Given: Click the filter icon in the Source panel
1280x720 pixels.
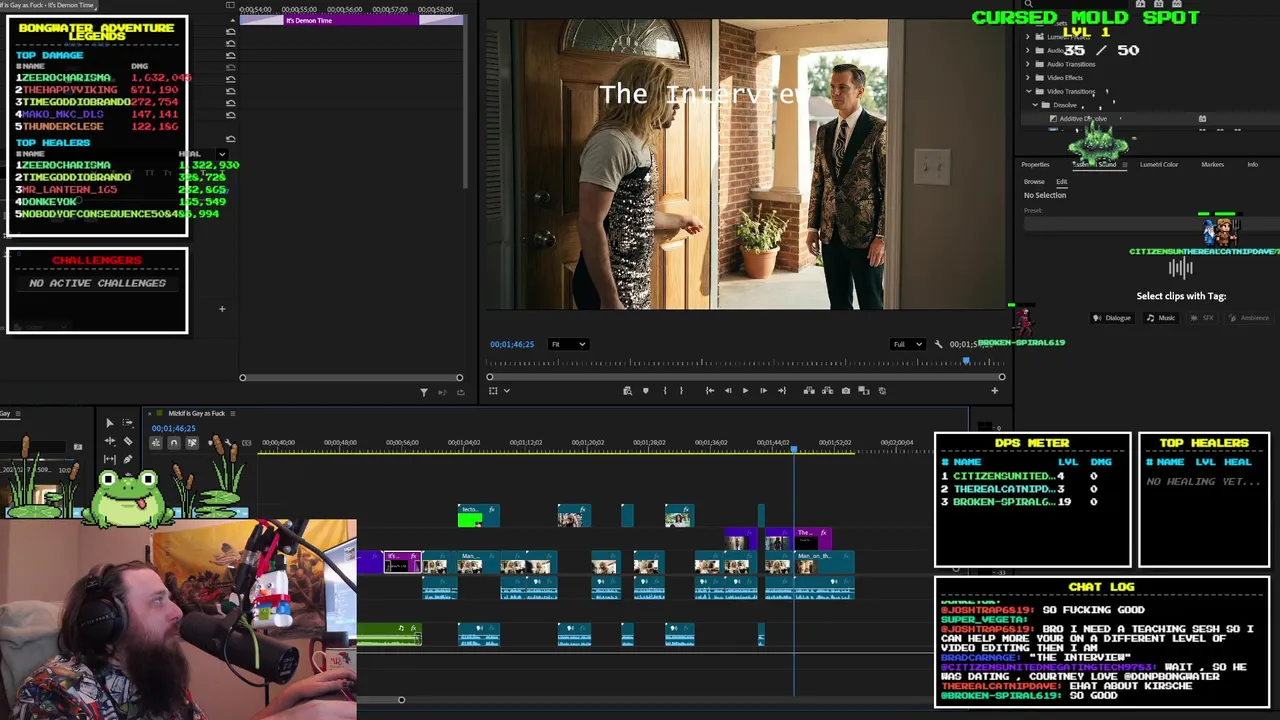Looking at the screenshot, I should point(423,392).
